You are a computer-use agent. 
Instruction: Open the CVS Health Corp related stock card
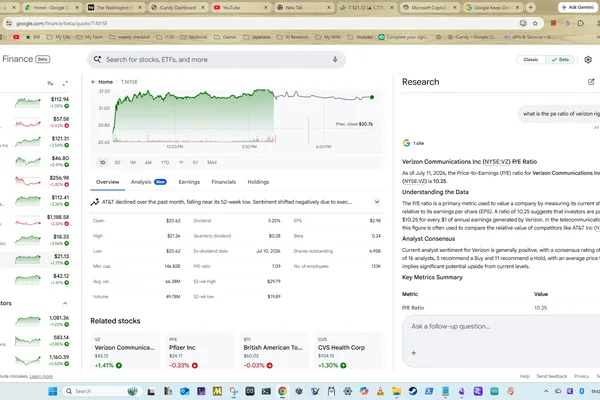click(x=348, y=352)
